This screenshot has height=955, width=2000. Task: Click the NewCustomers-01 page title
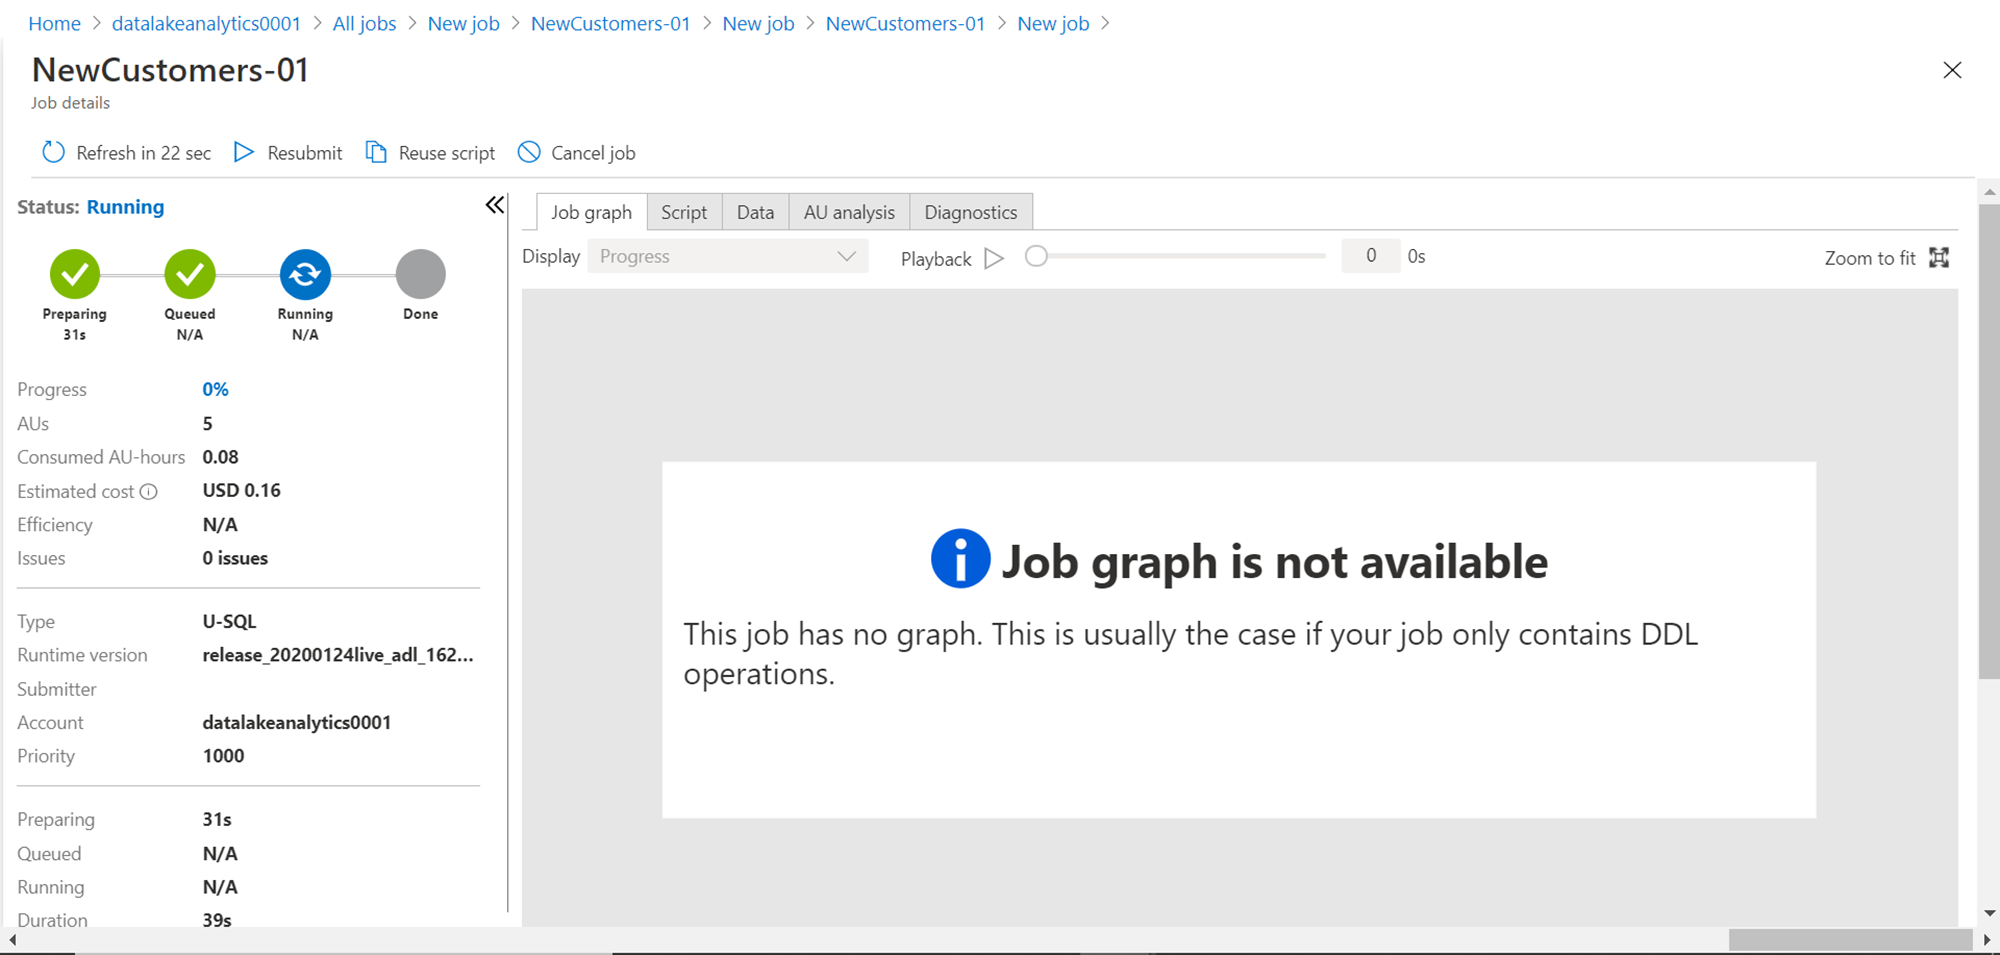[170, 70]
